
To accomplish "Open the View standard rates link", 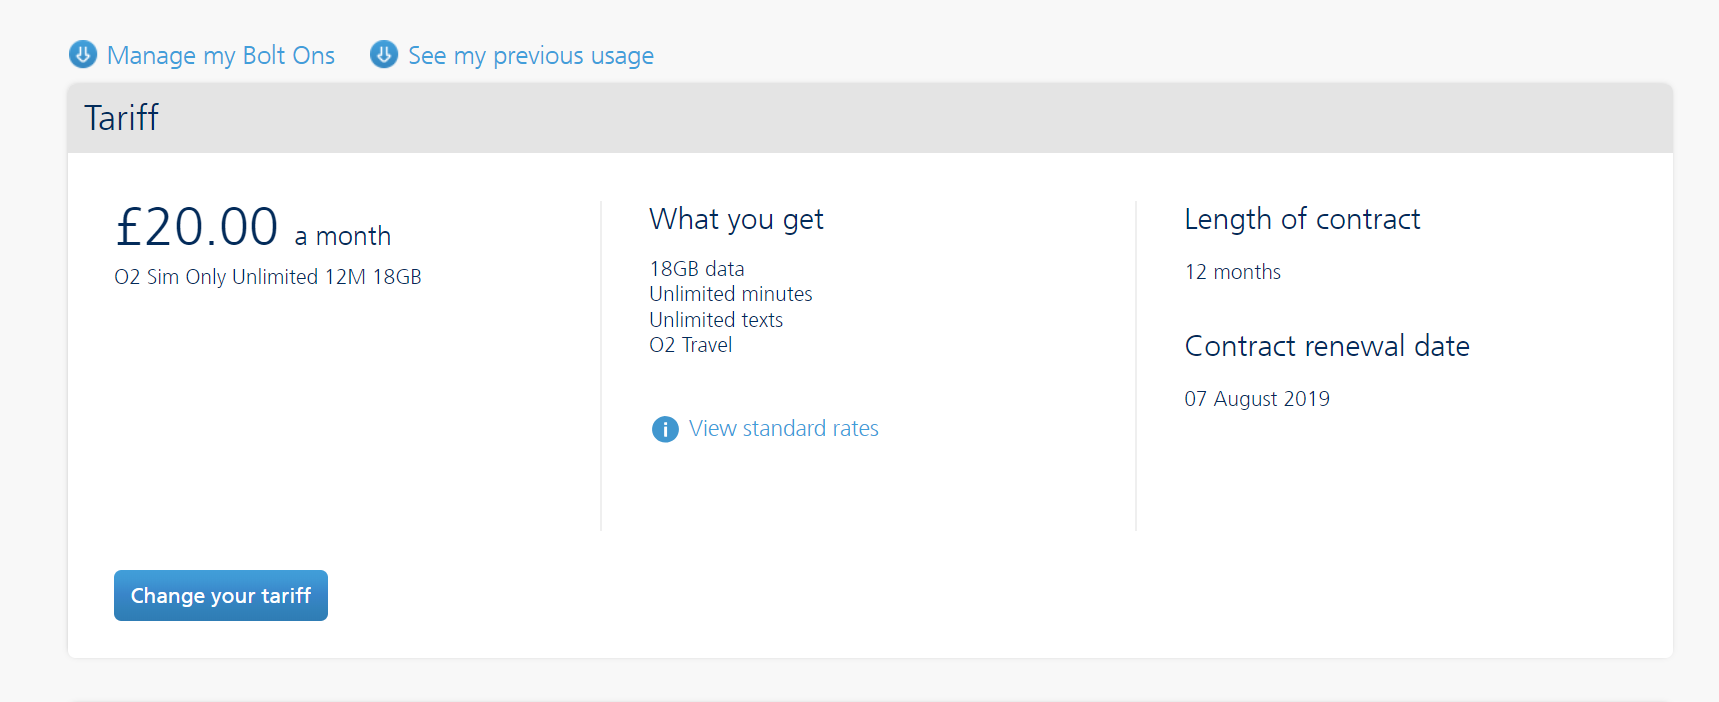I will click(x=783, y=429).
